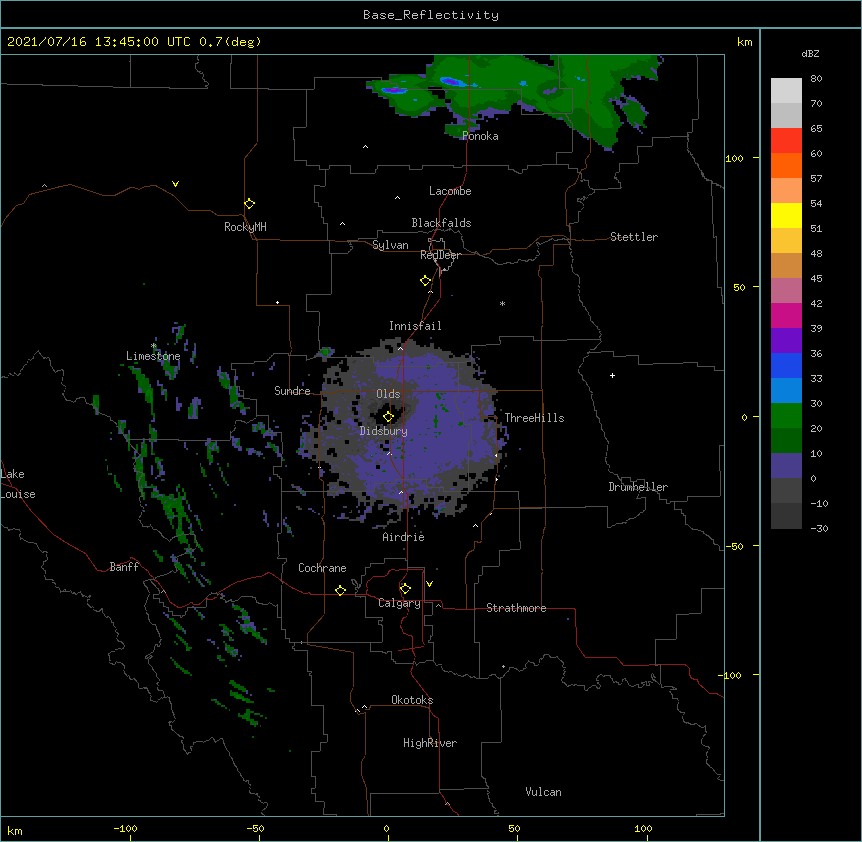Click the yellow station marker near RockyMH
Viewport: 862px width, 842px height.
250,204
